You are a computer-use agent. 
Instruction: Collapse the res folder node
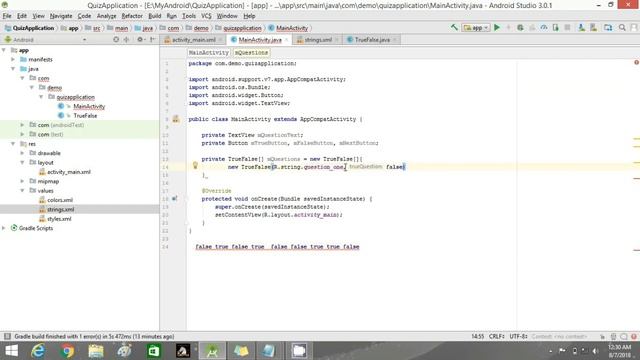pos(13,144)
